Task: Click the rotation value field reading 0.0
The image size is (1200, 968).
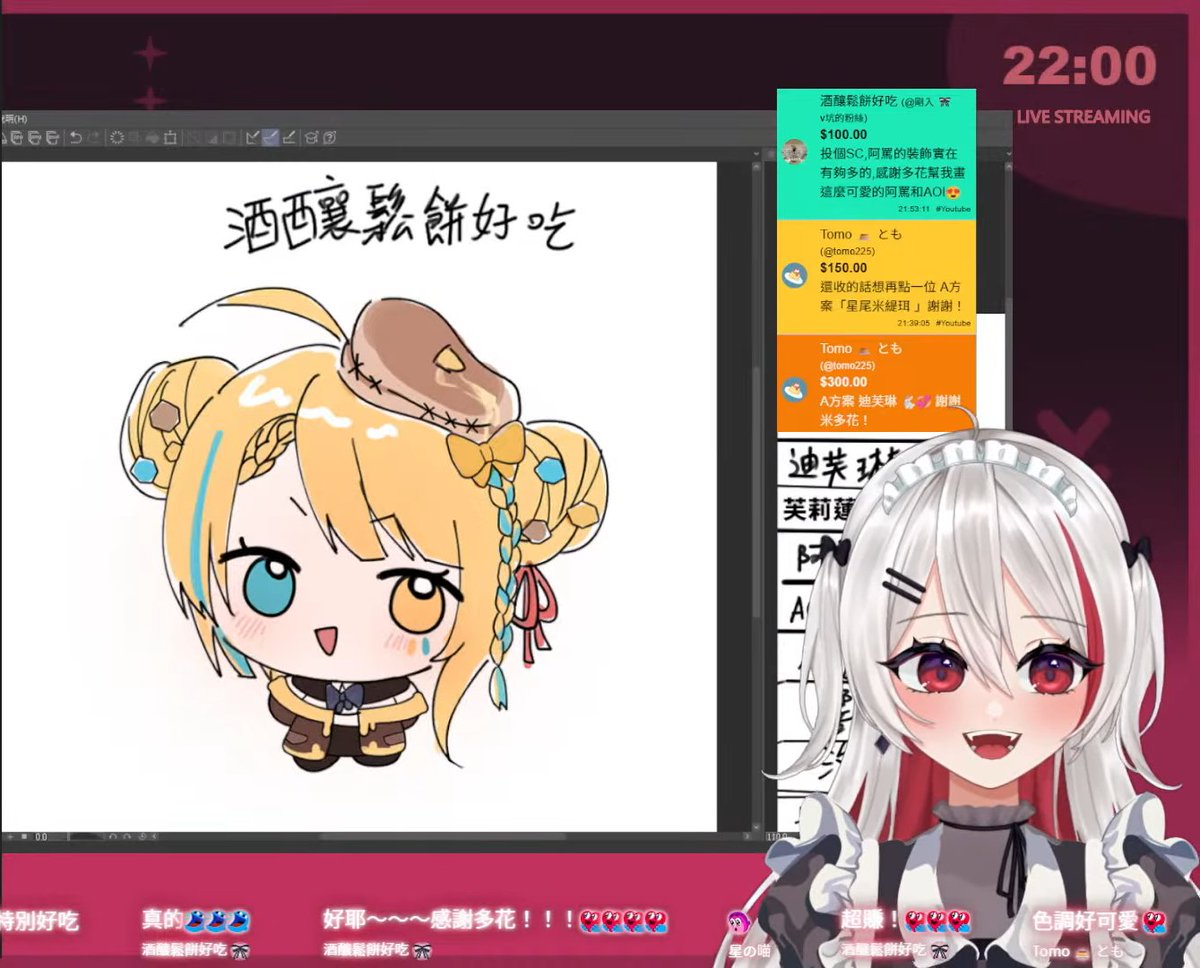Action: pyautogui.click(x=41, y=837)
